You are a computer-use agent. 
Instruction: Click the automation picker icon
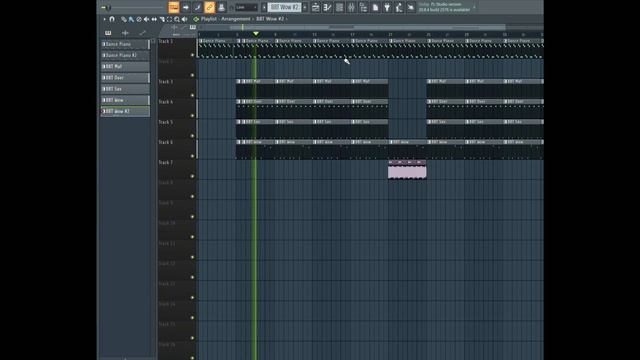point(142,33)
